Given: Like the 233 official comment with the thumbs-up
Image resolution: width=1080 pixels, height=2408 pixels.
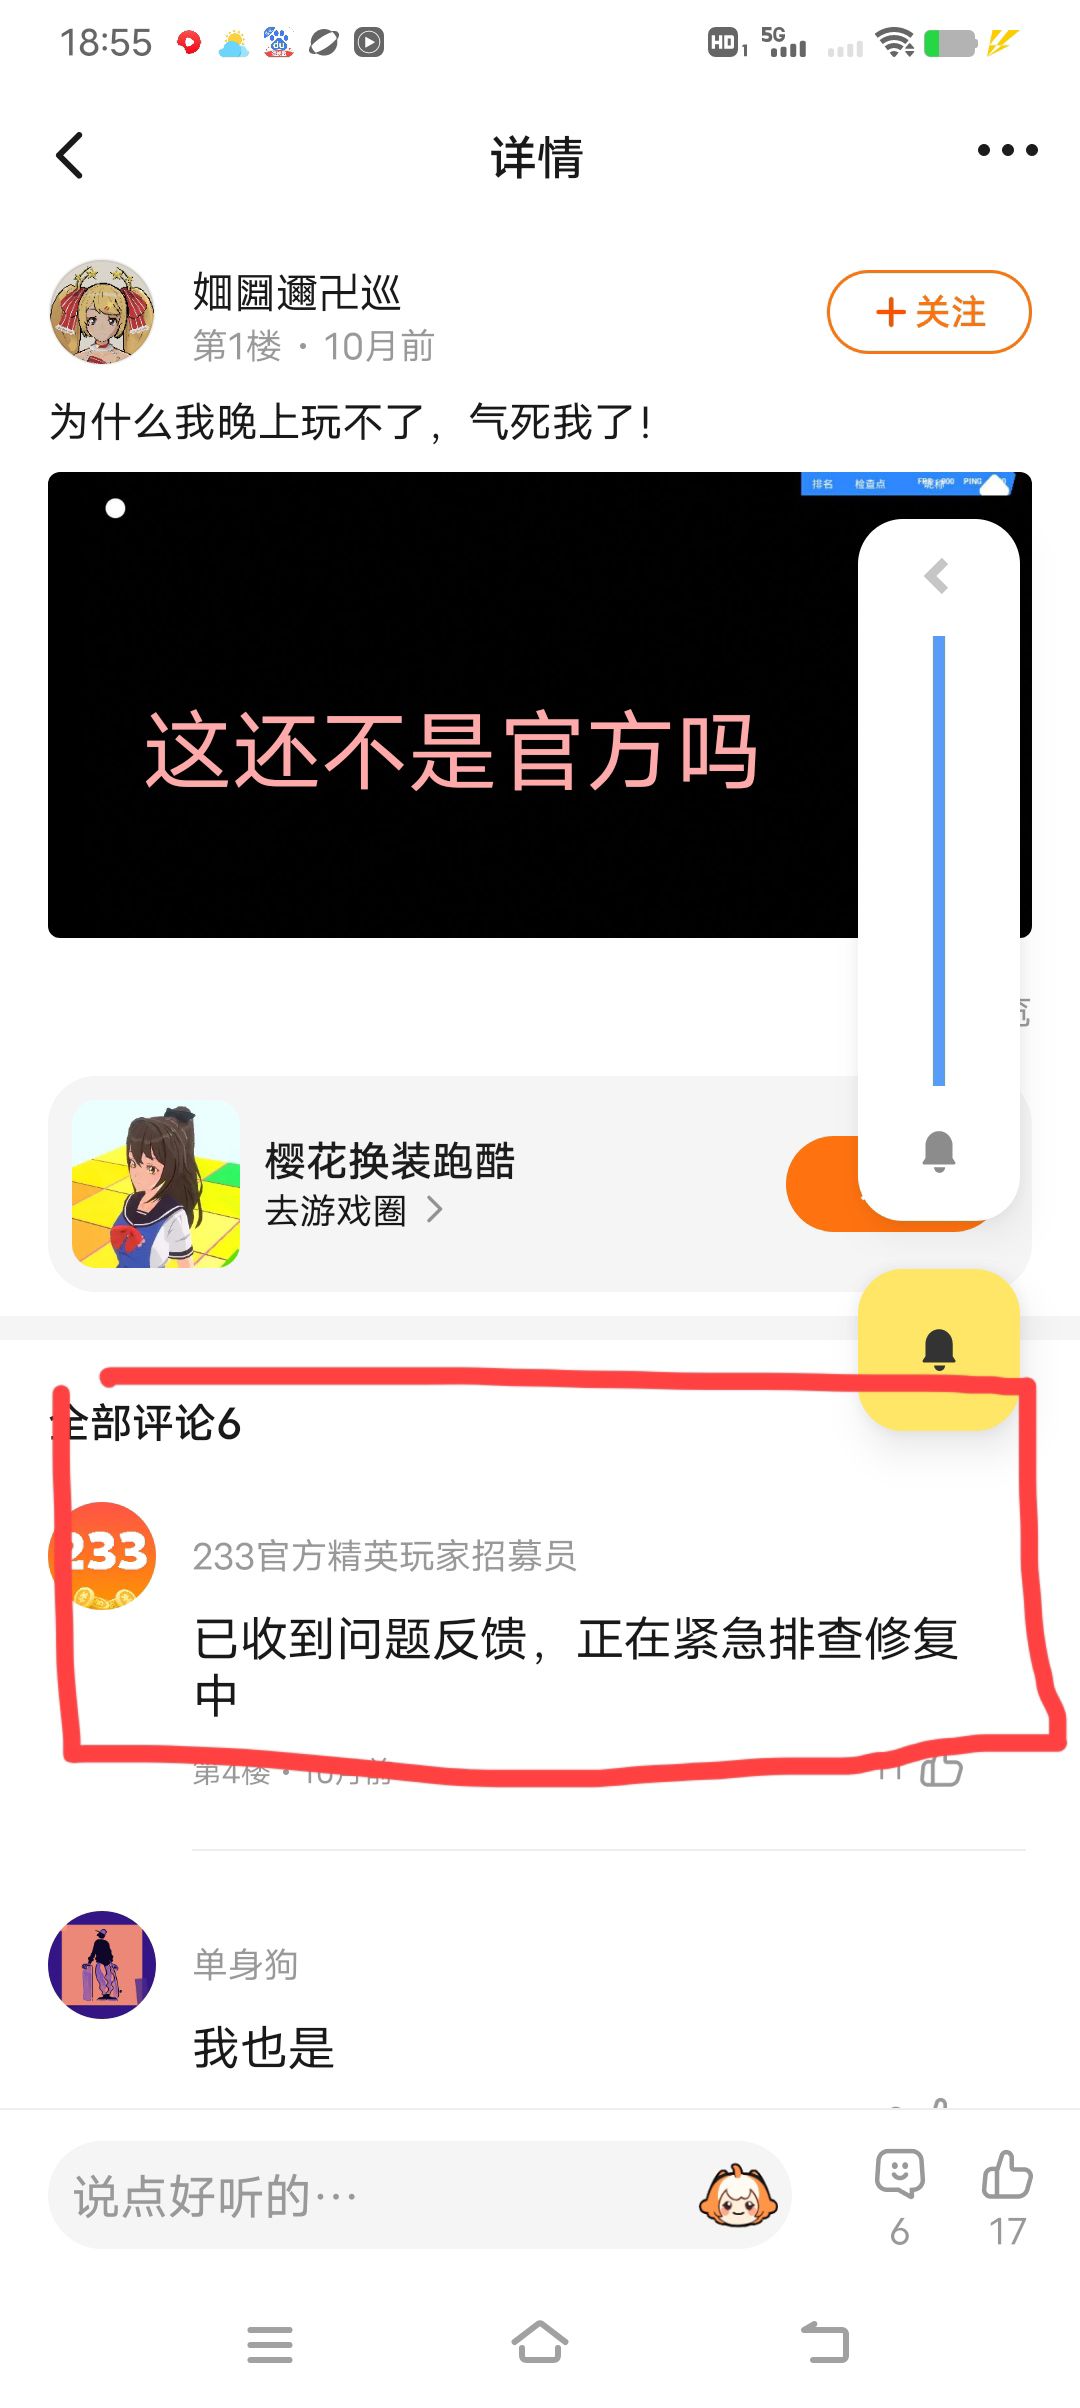Looking at the screenshot, I should pyautogui.click(x=940, y=1770).
